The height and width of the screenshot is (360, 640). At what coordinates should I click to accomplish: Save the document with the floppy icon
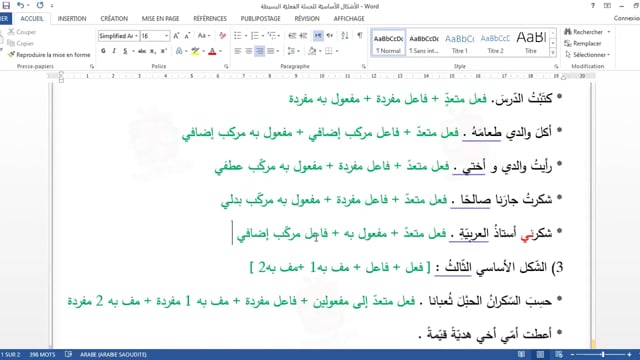[x=6, y=6]
